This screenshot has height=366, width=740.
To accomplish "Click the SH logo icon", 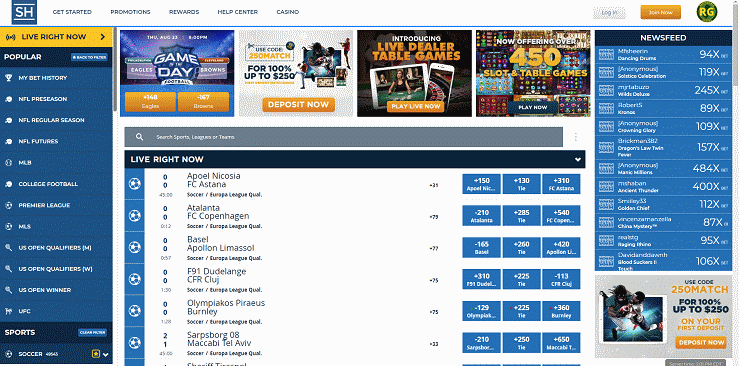I will 24,12.
